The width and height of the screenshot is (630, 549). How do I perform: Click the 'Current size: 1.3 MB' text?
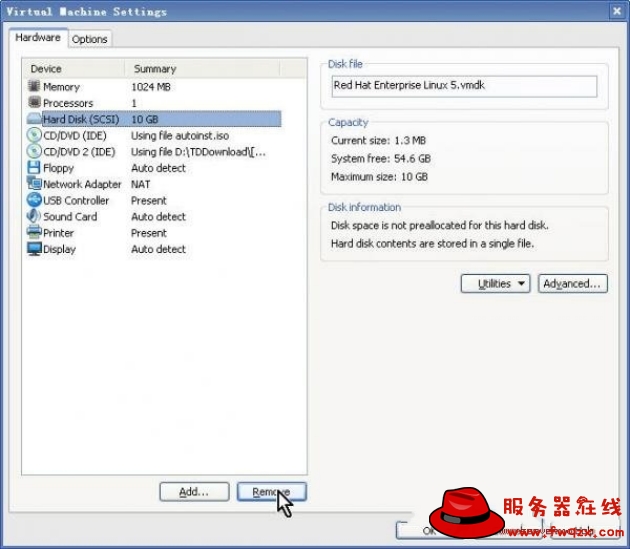point(378,140)
